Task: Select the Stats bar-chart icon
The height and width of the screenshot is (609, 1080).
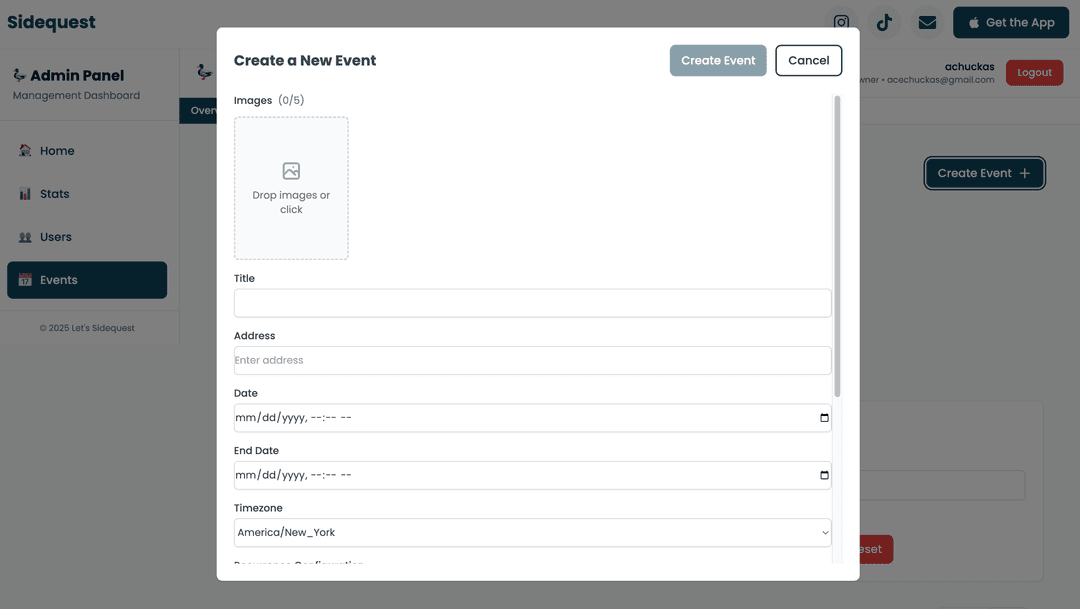Action: tap(23, 193)
